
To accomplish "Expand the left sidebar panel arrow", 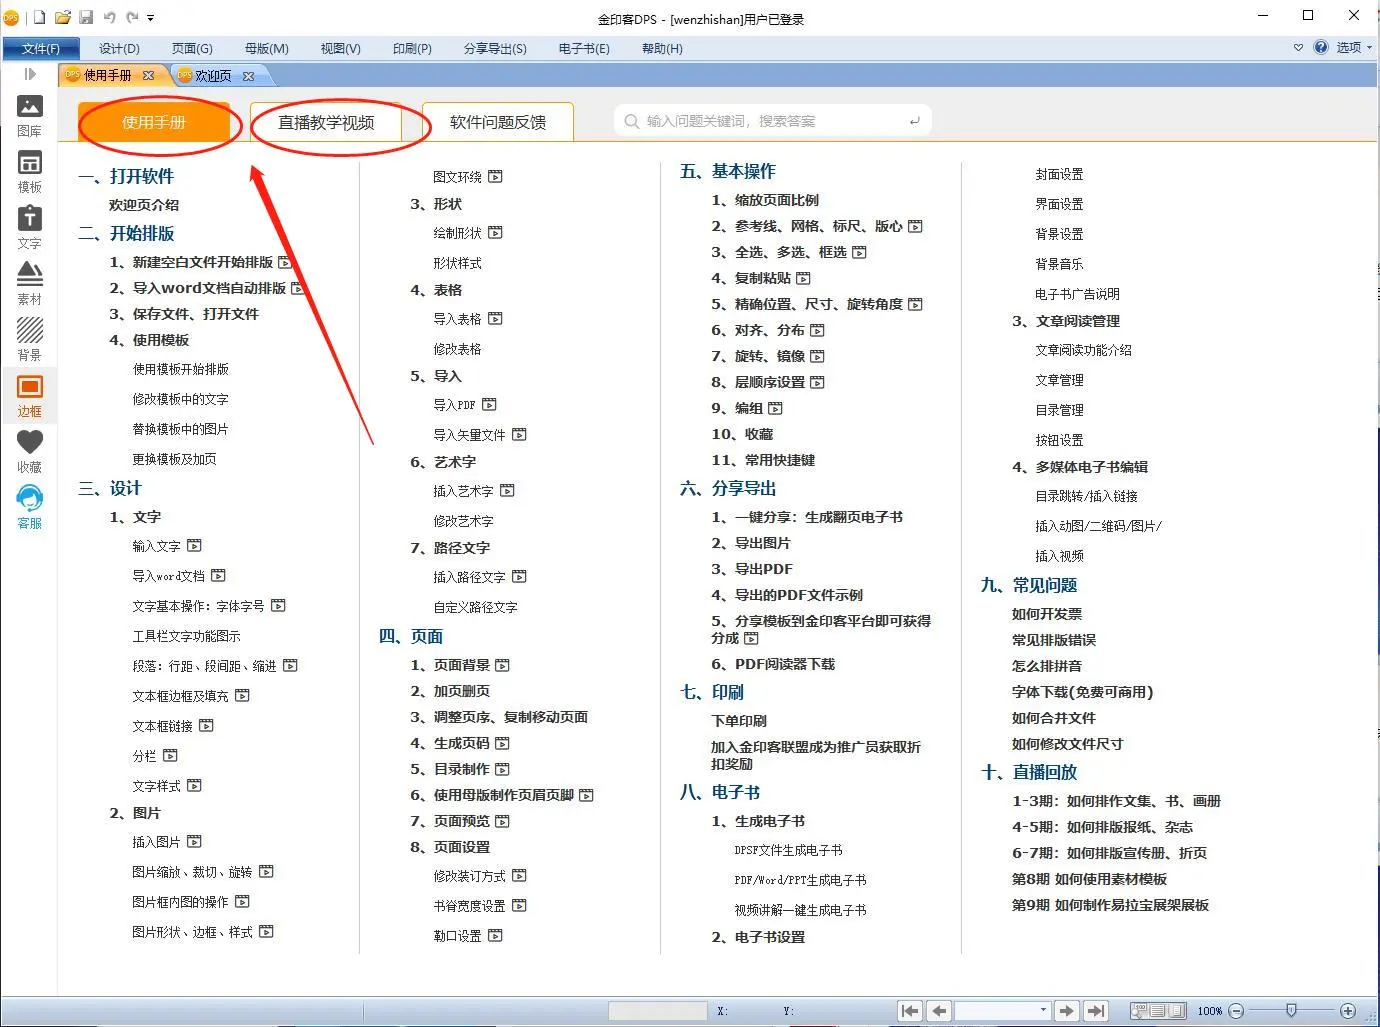I will (30, 74).
